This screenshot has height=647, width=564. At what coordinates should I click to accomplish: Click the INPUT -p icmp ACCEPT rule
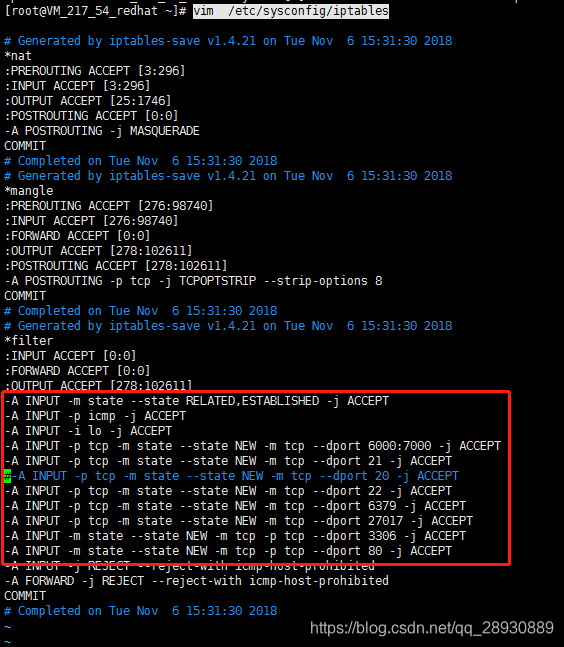tap(95, 416)
